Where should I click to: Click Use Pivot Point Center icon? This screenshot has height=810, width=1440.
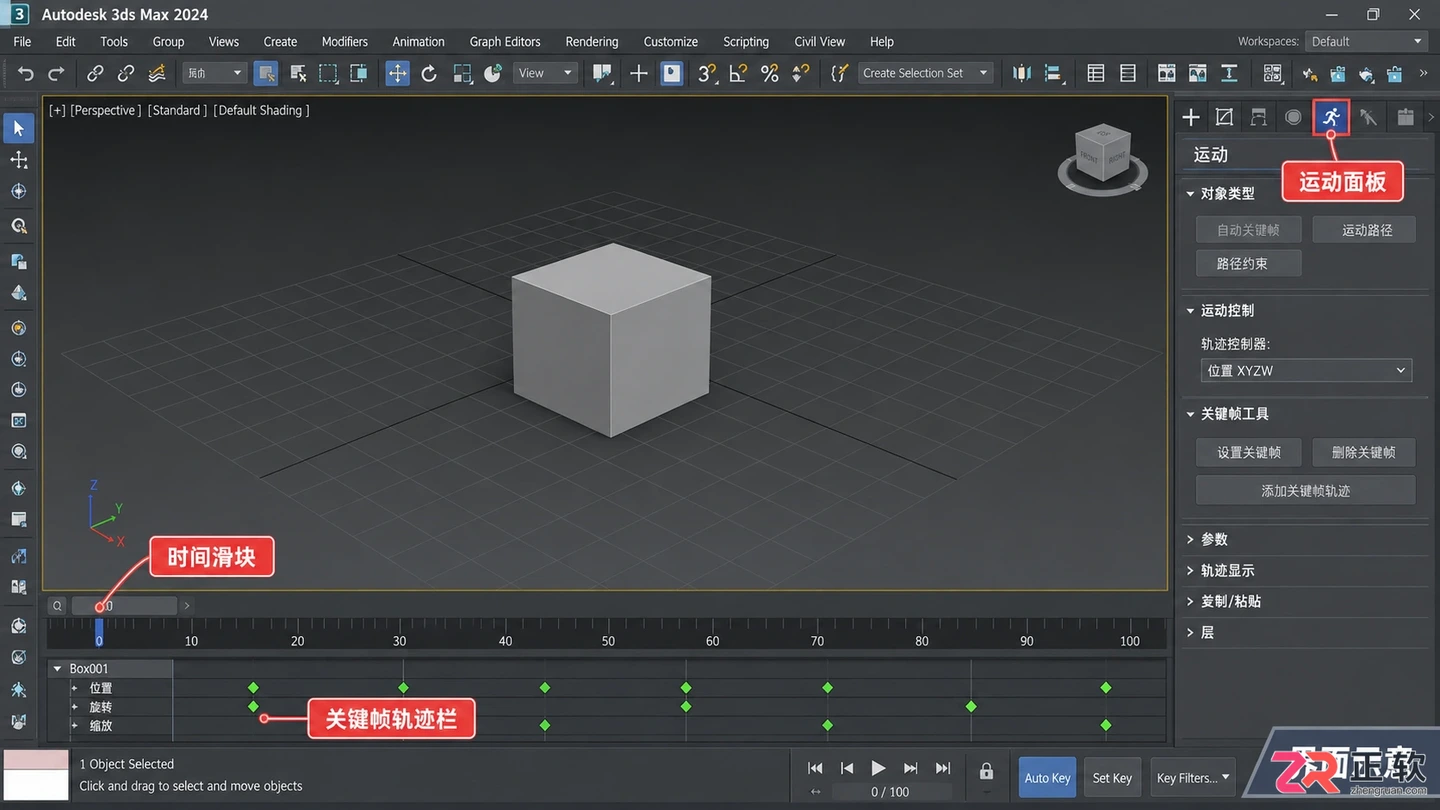[602, 73]
